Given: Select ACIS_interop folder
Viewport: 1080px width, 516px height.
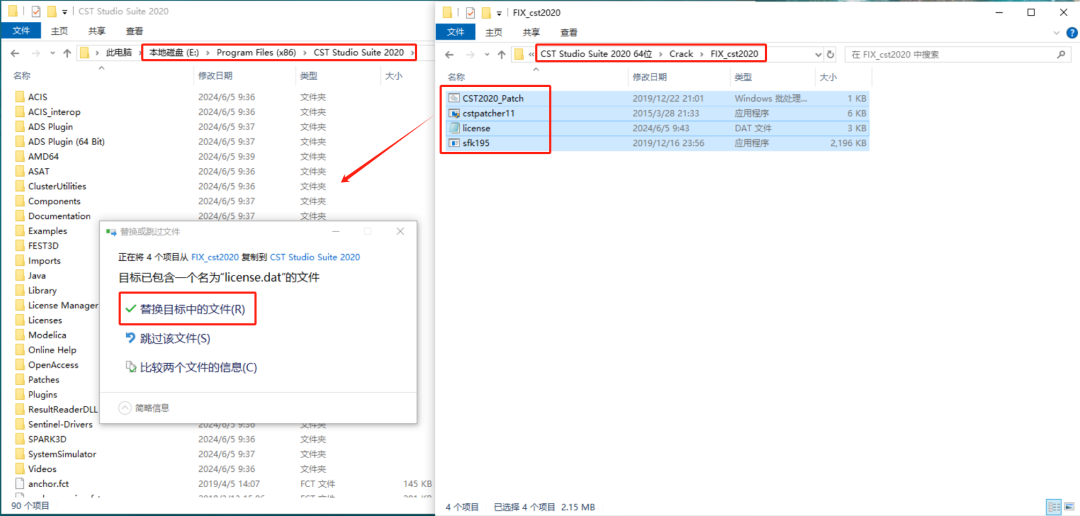Looking at the screenshot, I should click(x=54, y=112).
